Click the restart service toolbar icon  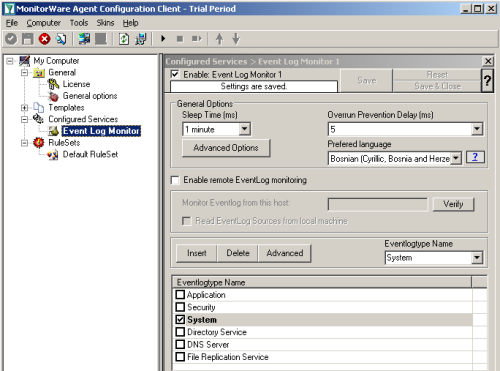click(x=197, y=39)
